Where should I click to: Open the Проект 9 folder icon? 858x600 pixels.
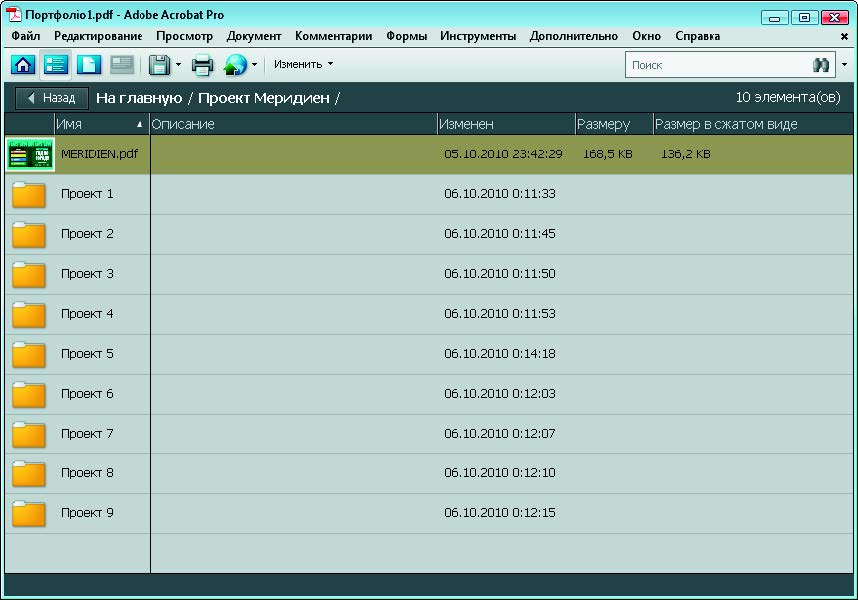pos(28,513)
